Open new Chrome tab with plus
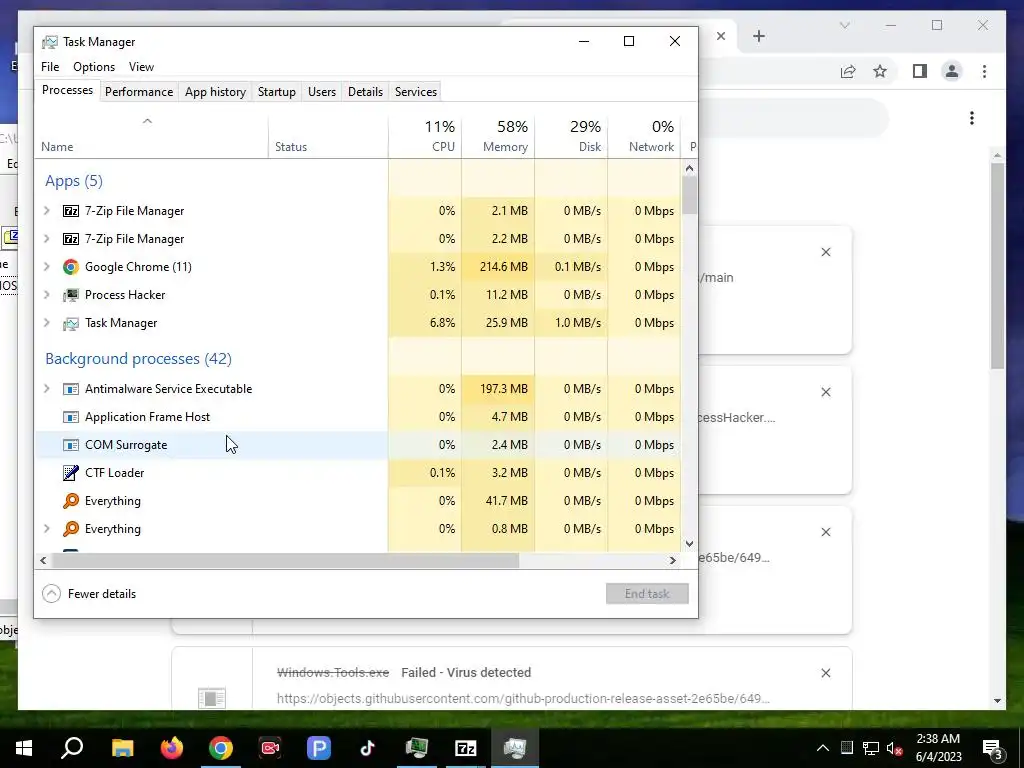Viewport: 1024px width, 768px height. pos(759,36)
